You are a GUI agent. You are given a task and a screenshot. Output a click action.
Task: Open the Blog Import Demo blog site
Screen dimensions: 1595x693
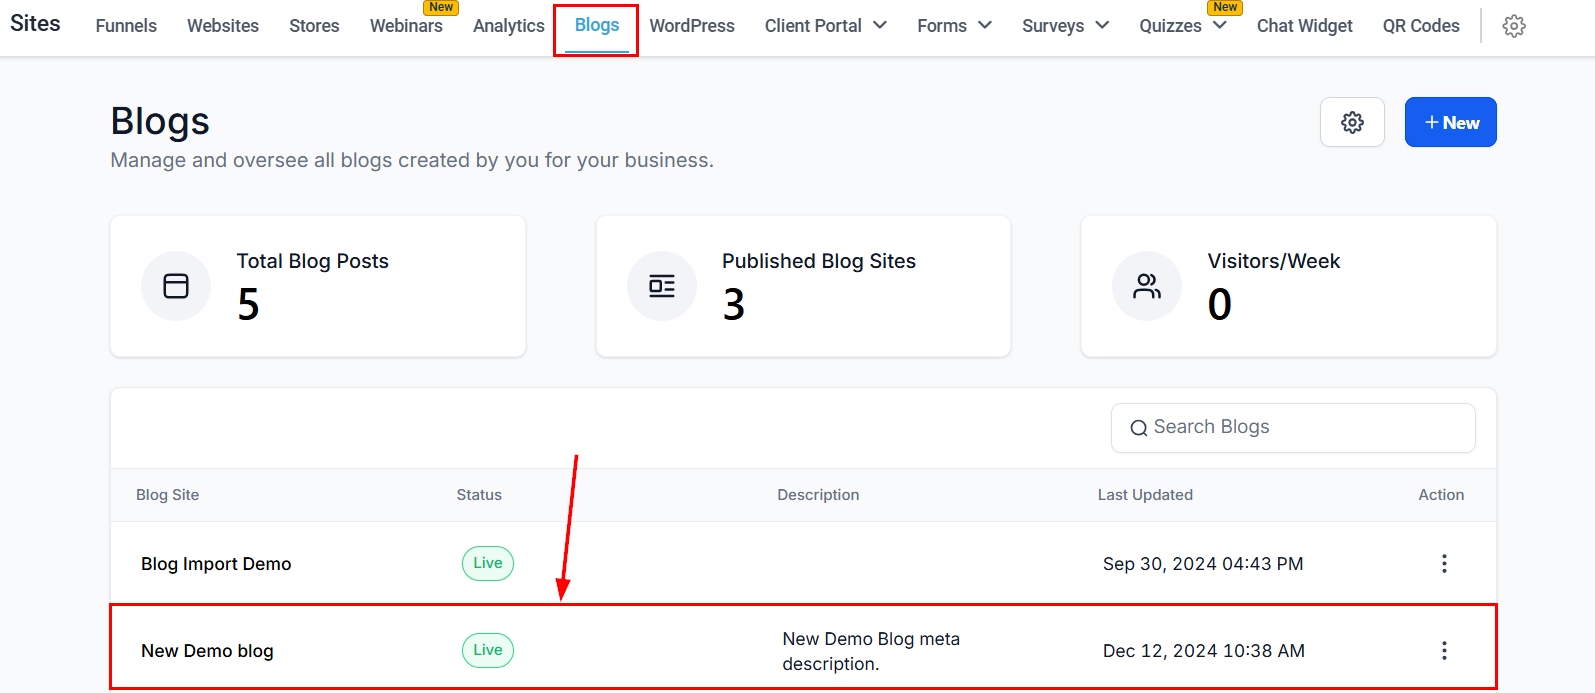point(216,564)
